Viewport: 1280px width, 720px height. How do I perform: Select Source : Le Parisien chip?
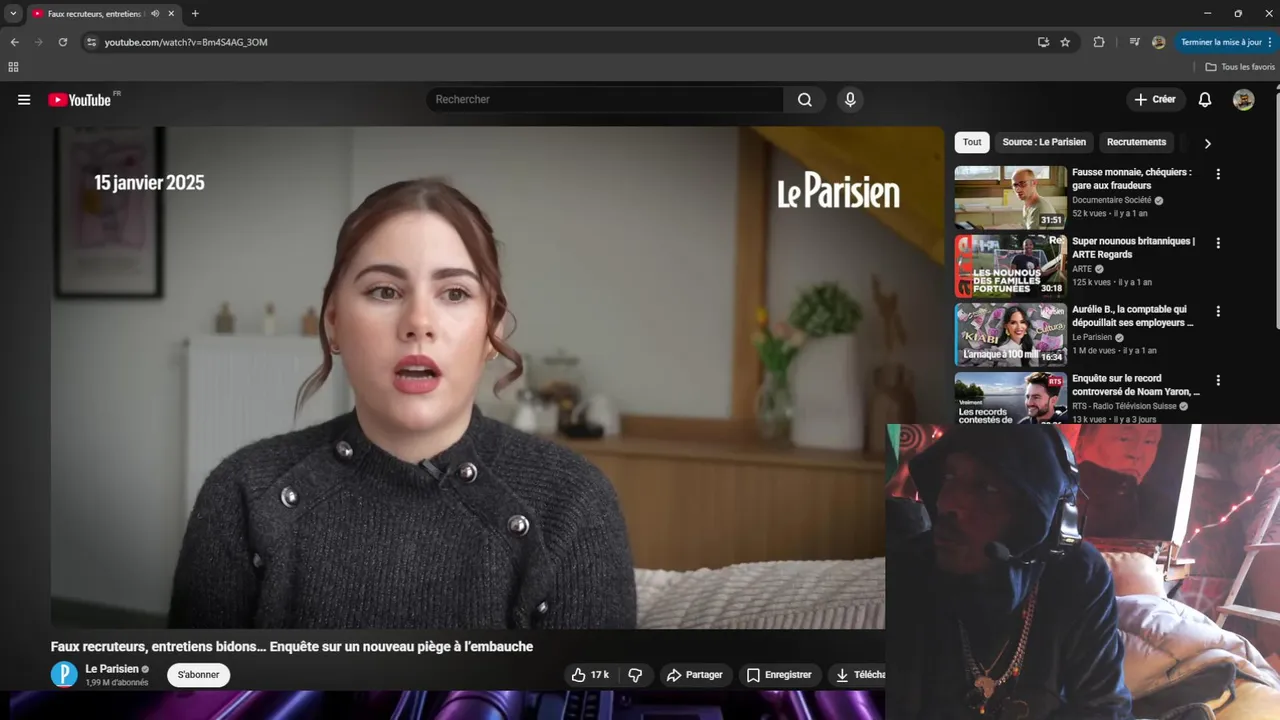[x=1044, y=142]
